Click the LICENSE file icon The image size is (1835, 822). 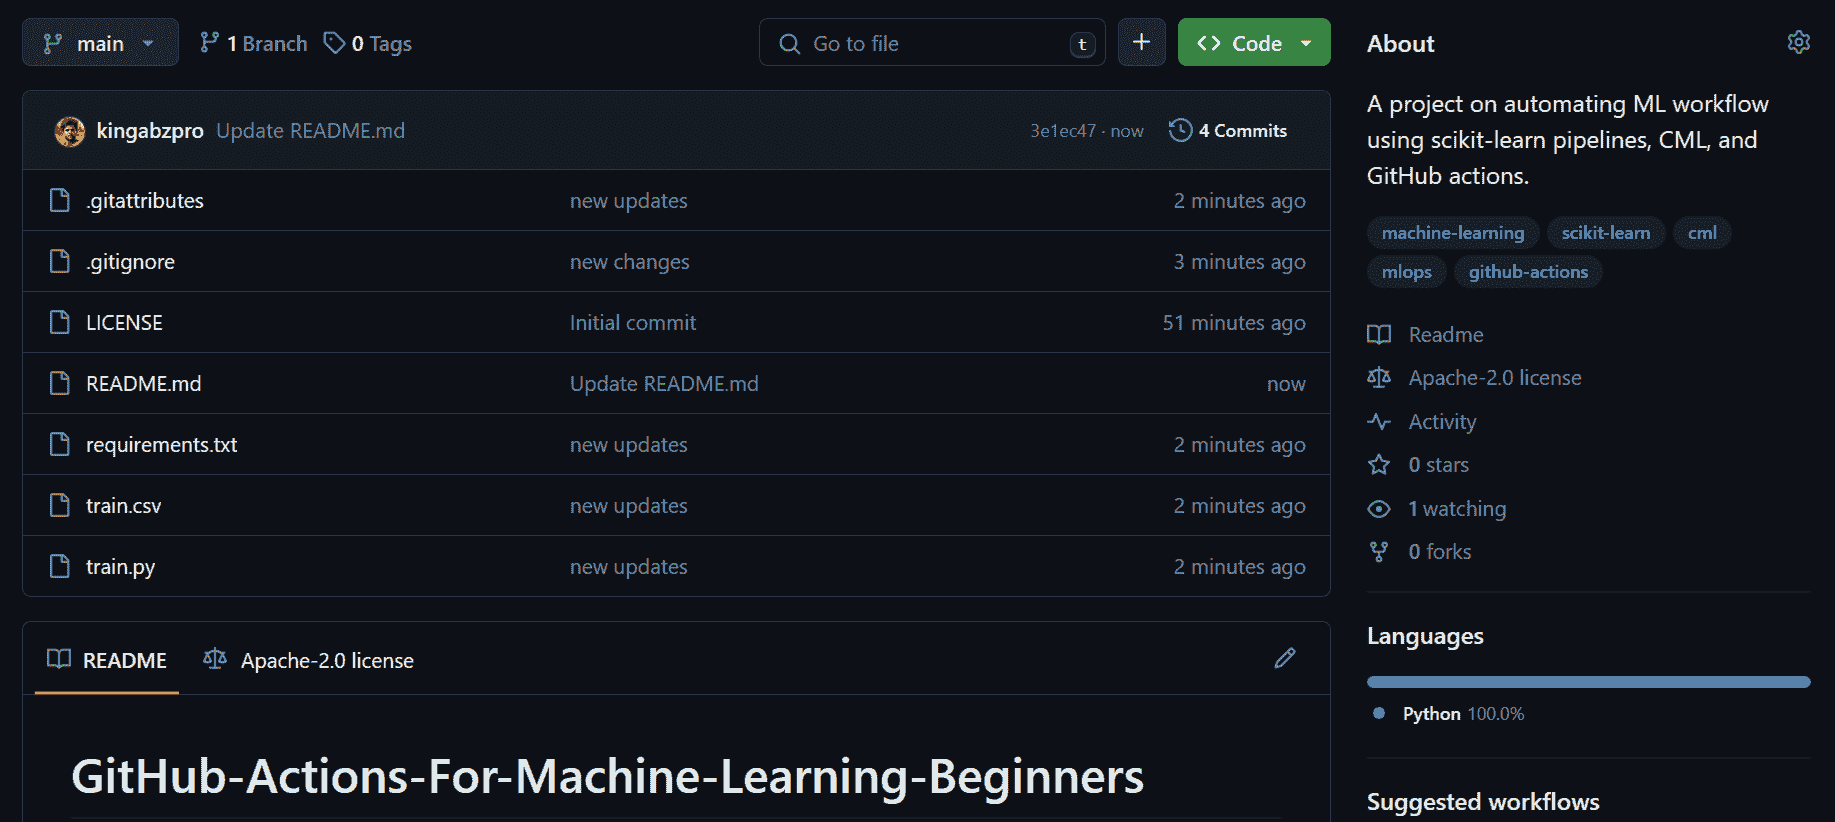60,322
